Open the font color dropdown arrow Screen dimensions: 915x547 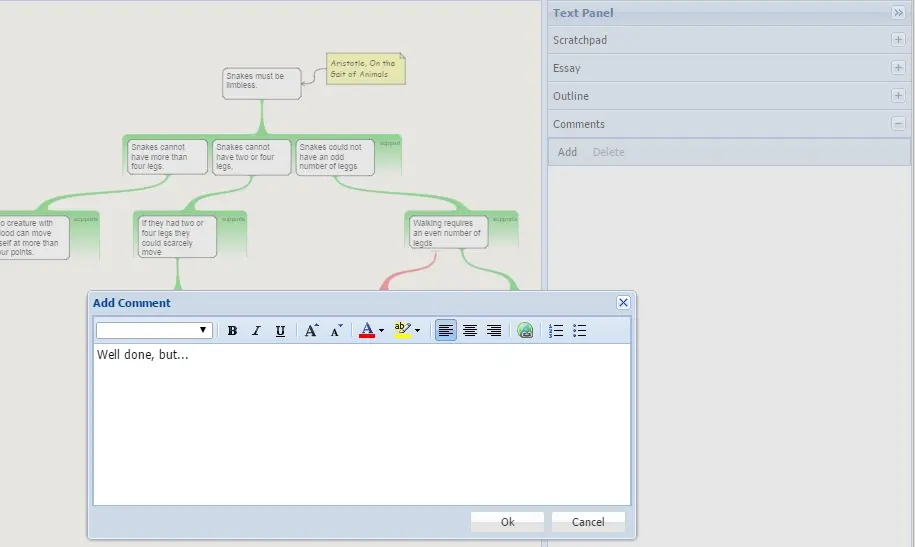(381, 331)
